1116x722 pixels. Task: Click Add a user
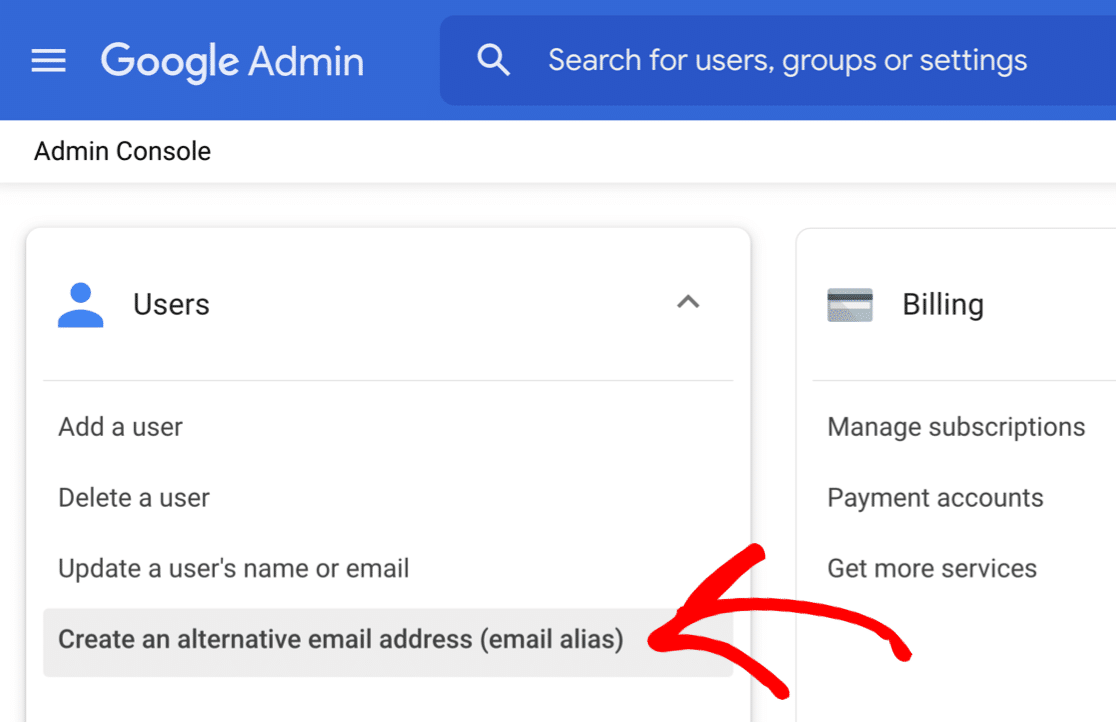(120, 426)
